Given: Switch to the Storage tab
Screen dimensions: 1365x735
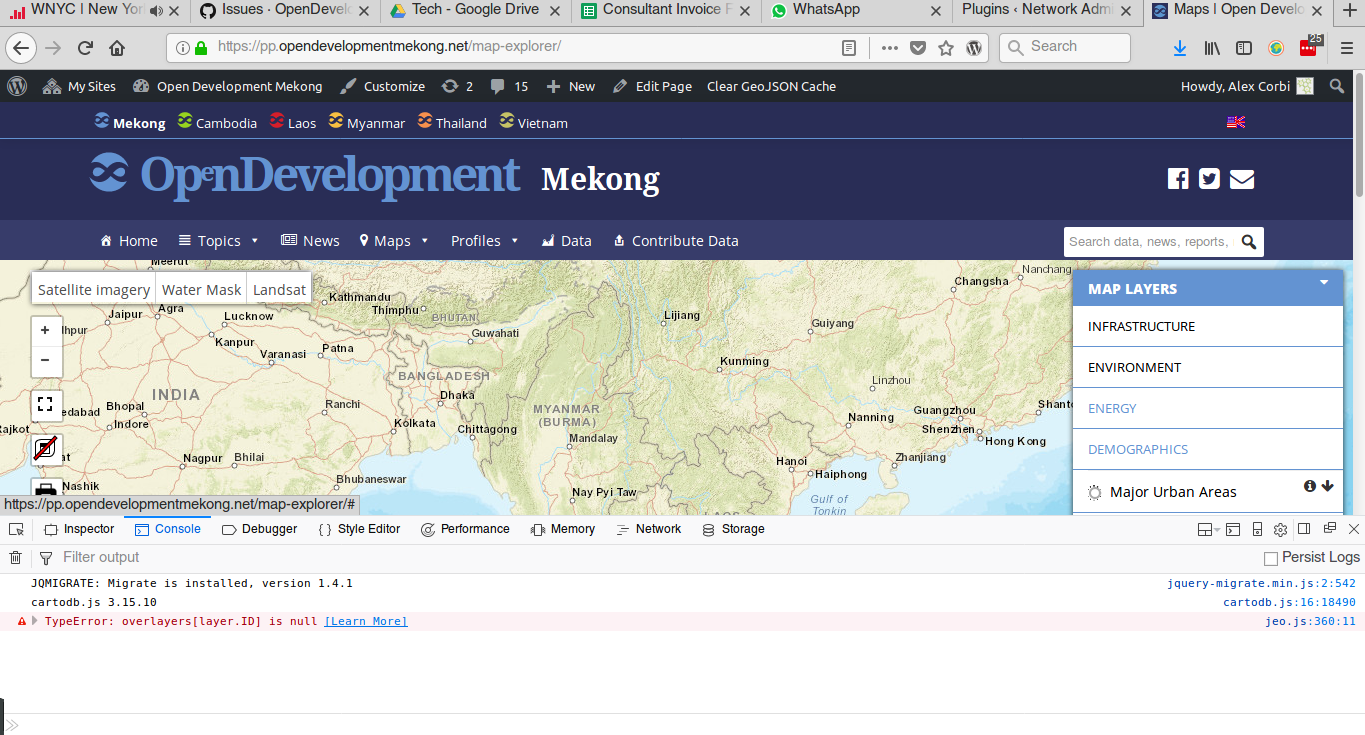Looking at the screenshot, I should click(733, 529).
